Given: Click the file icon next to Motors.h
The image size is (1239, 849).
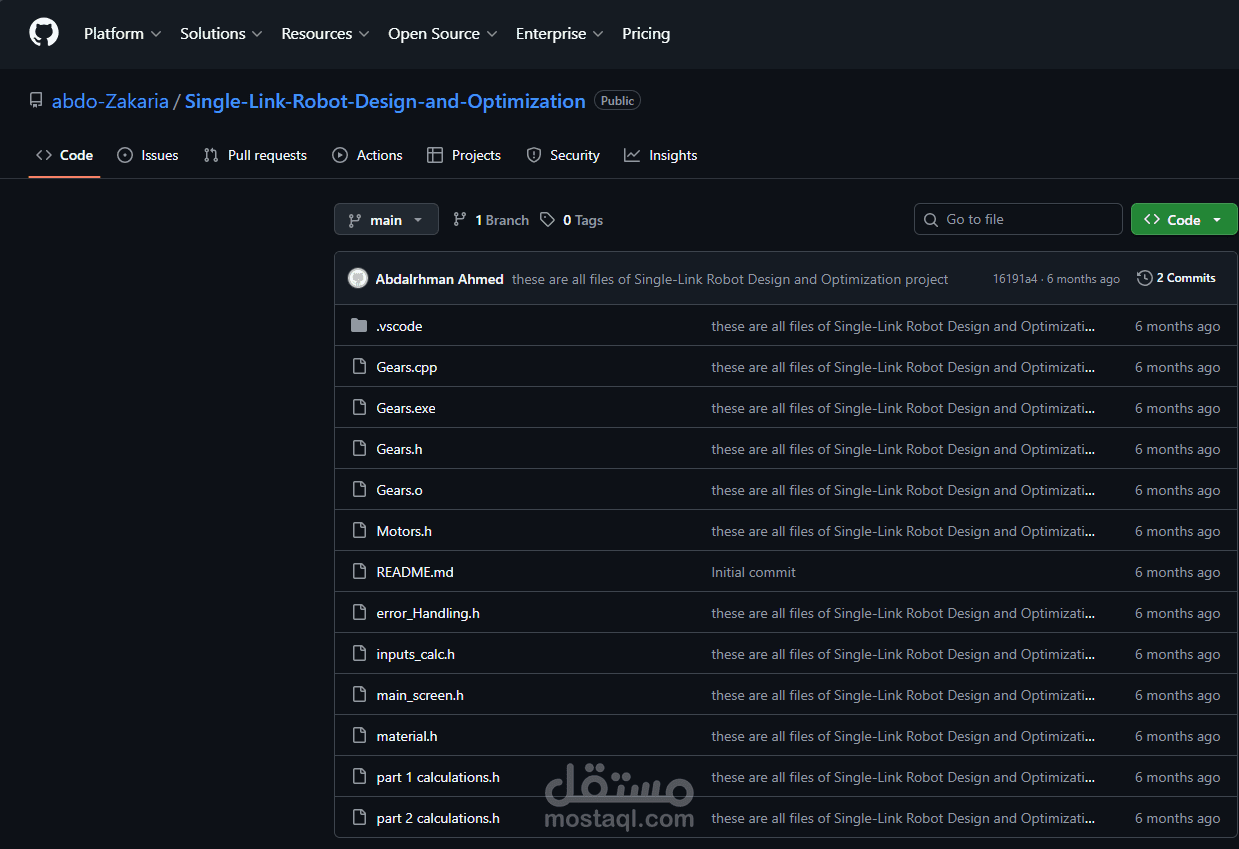Looking at the screenshot, I should 359,531.
